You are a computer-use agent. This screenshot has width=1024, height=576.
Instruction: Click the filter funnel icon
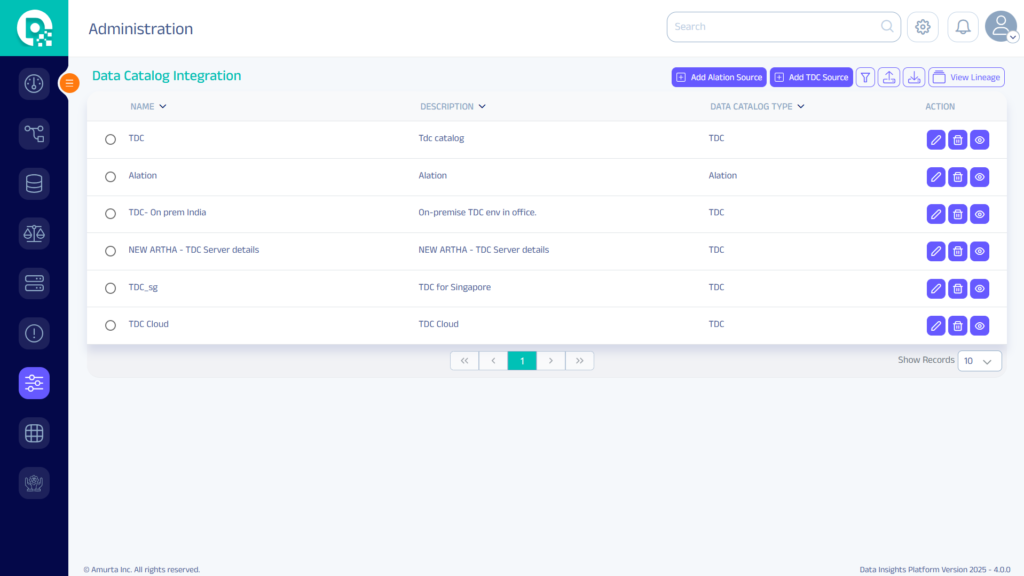click(865, 77)
